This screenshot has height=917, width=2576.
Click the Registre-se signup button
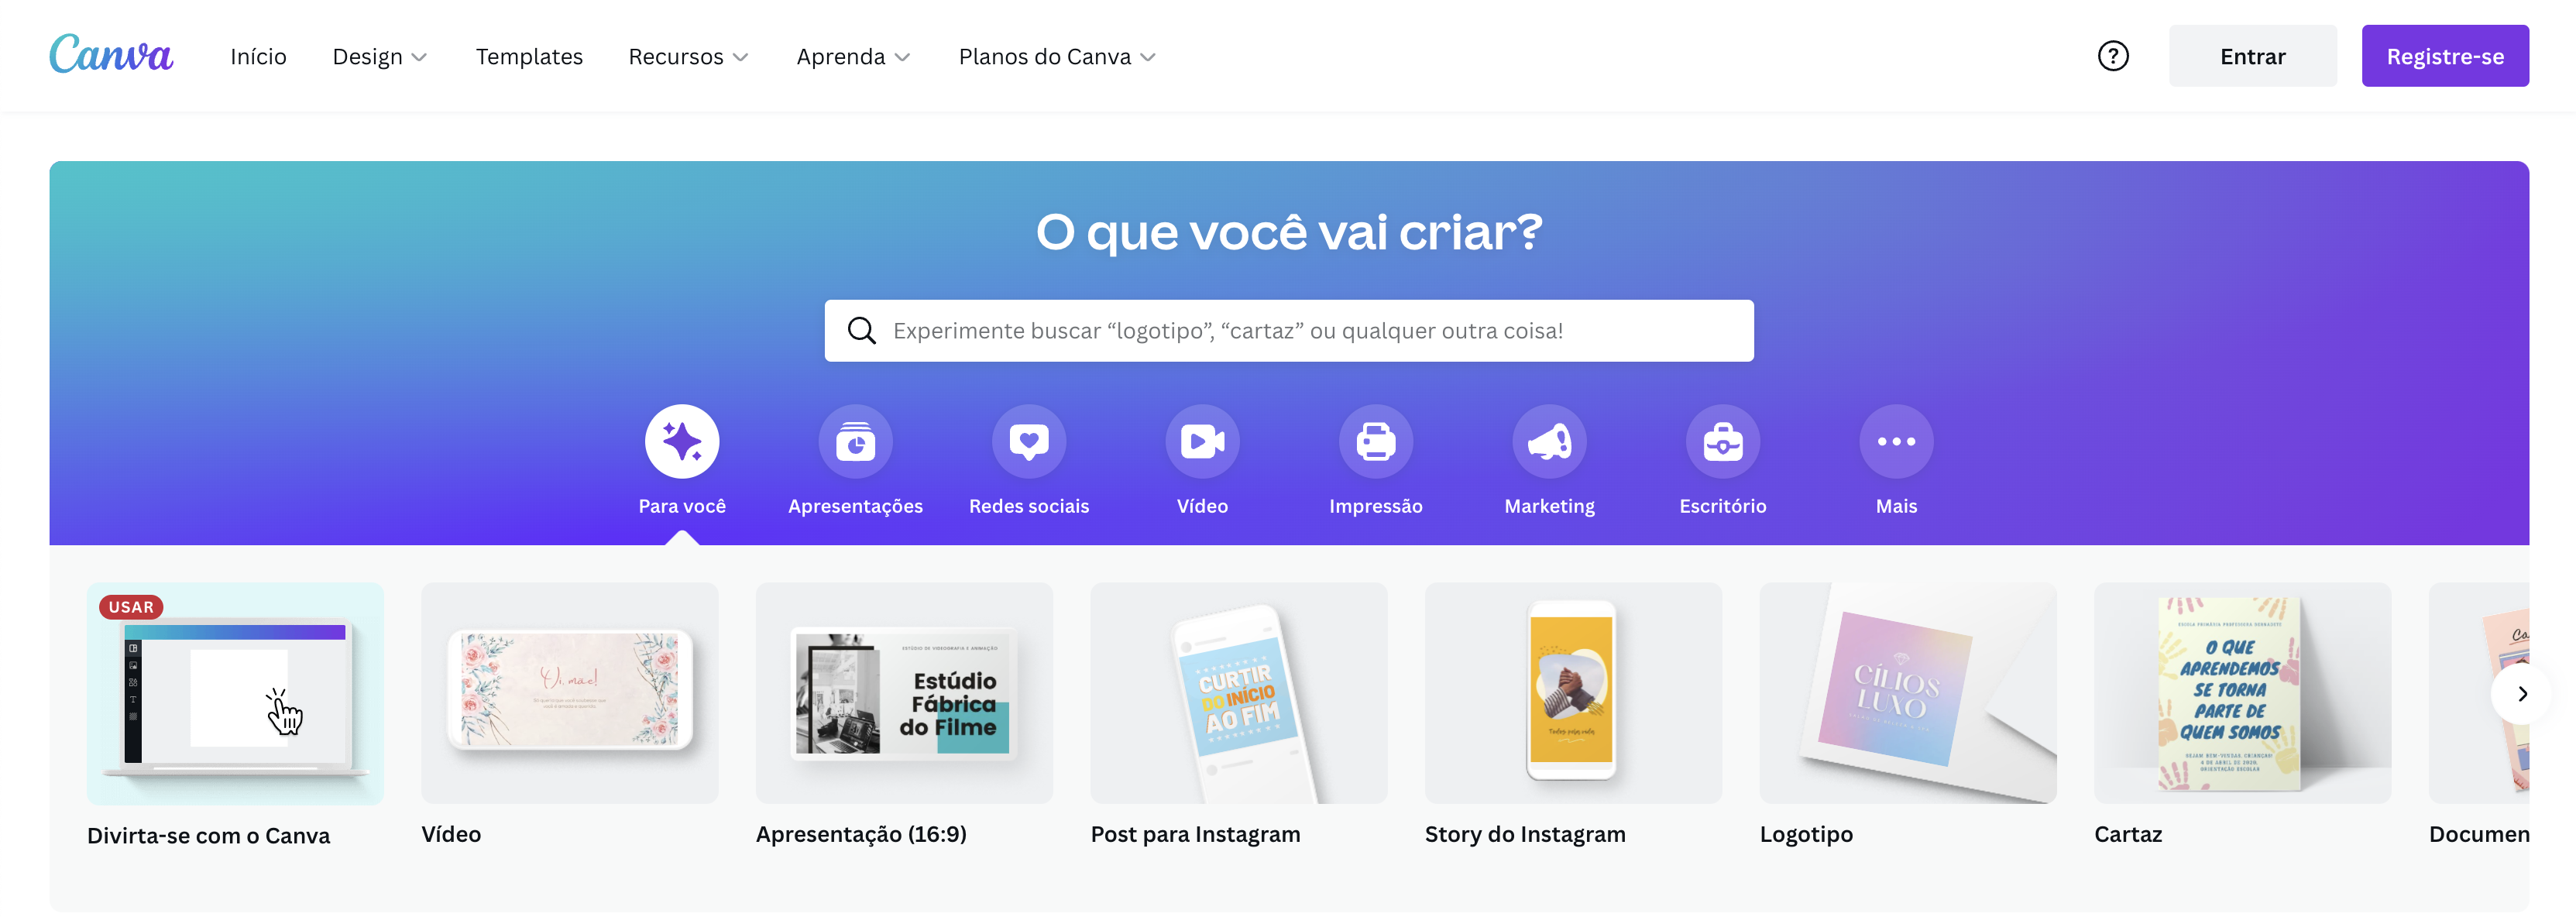pos(2445,56)
